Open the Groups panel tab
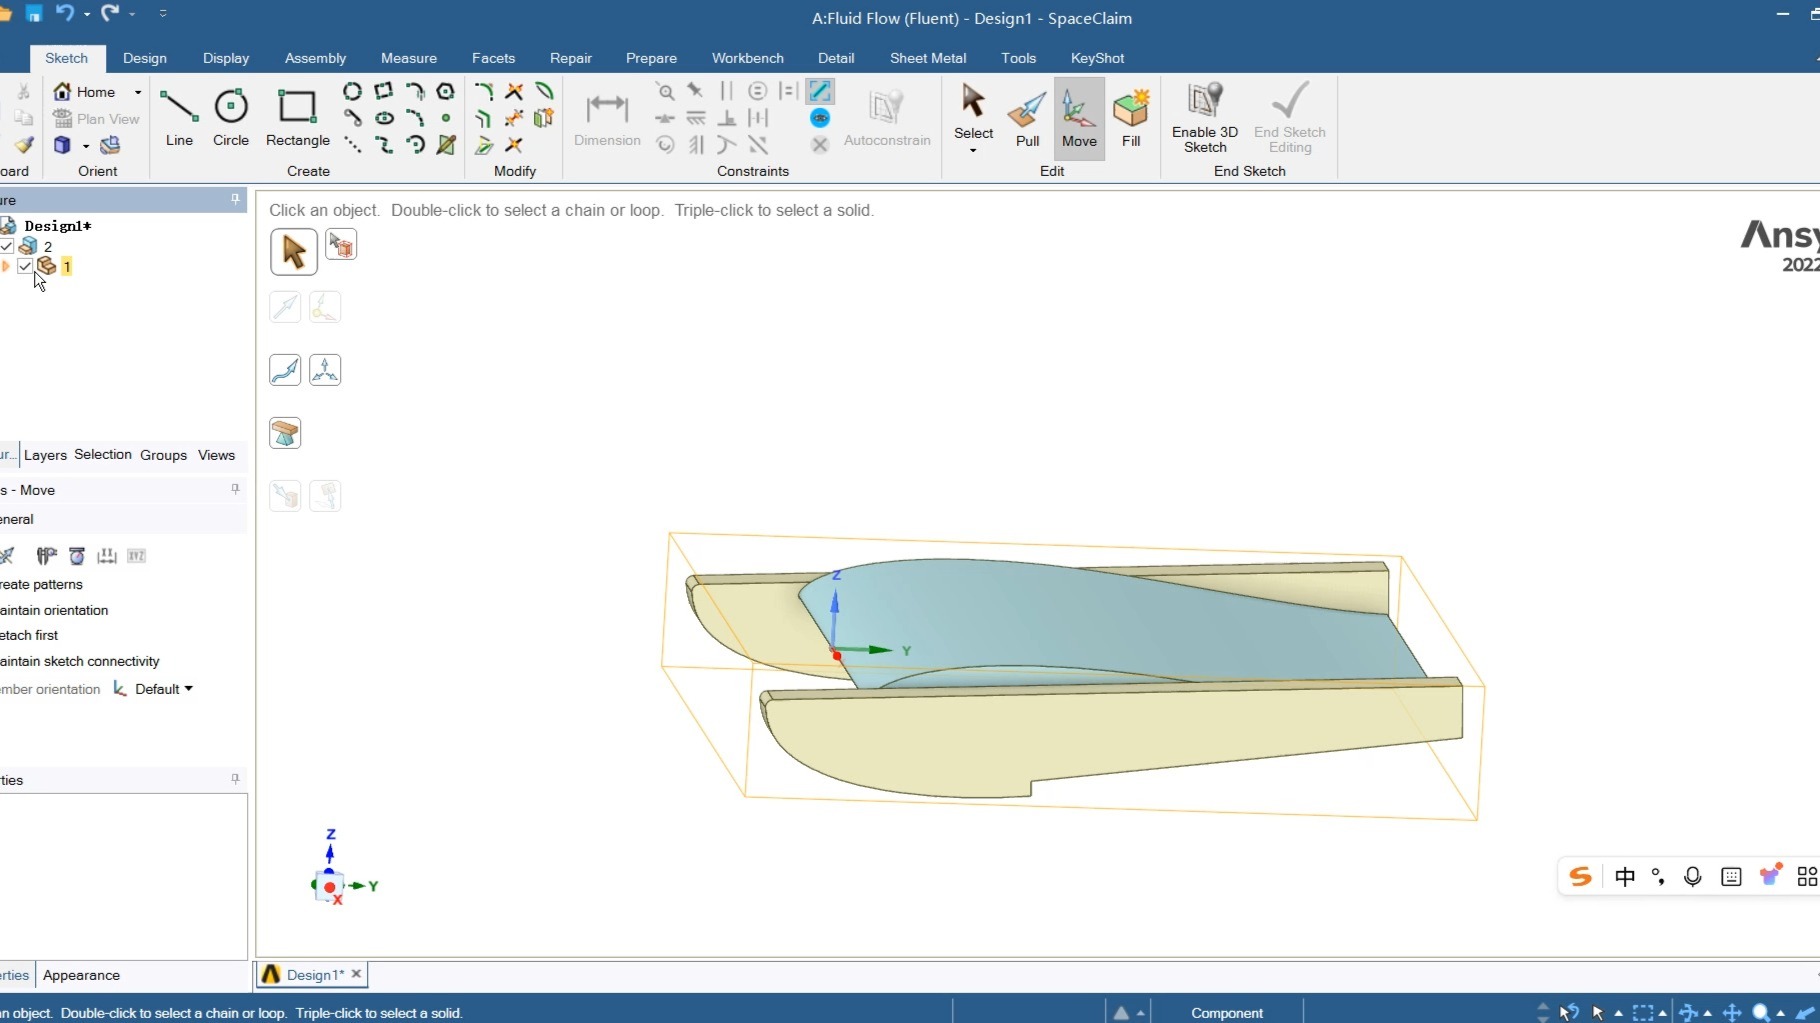The image size is (1820, 1023). click(163, 455)
